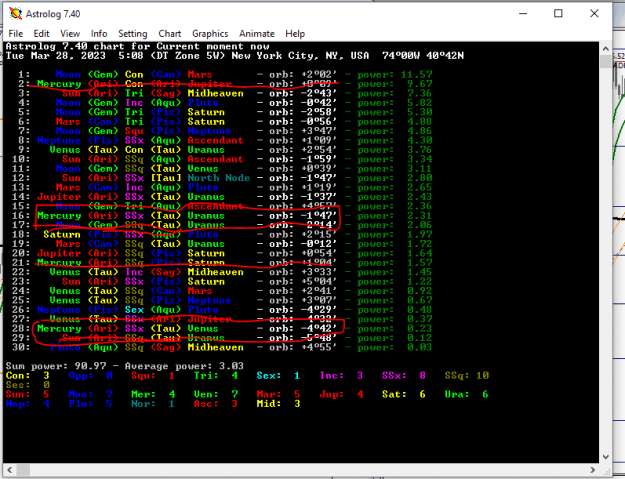Screen dimensions: 625x479
Task: Click the vertical scrollbar thumb
Action: tap(606, 61)
